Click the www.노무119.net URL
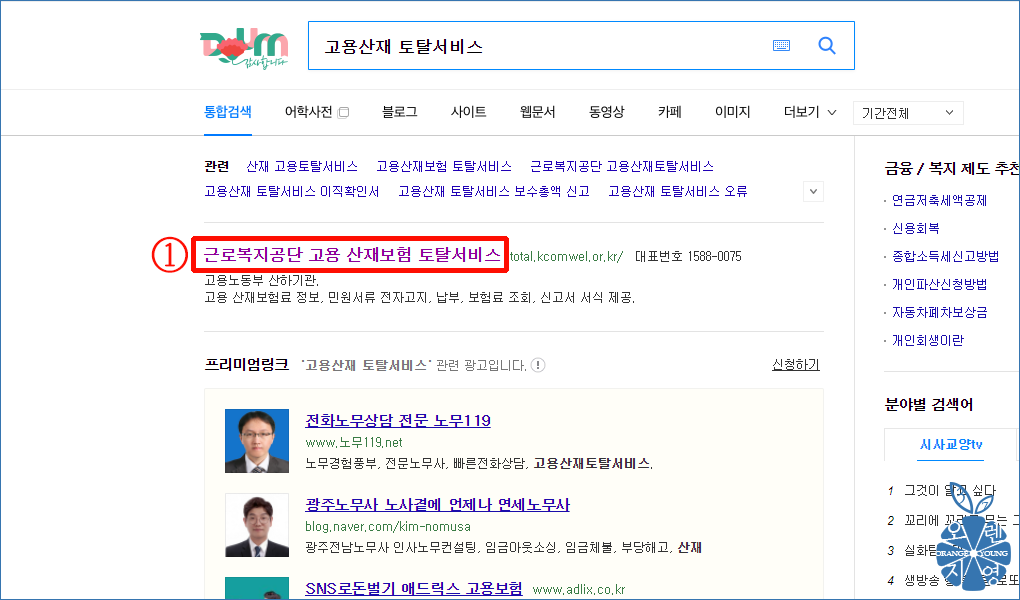 tap(354, 443)
